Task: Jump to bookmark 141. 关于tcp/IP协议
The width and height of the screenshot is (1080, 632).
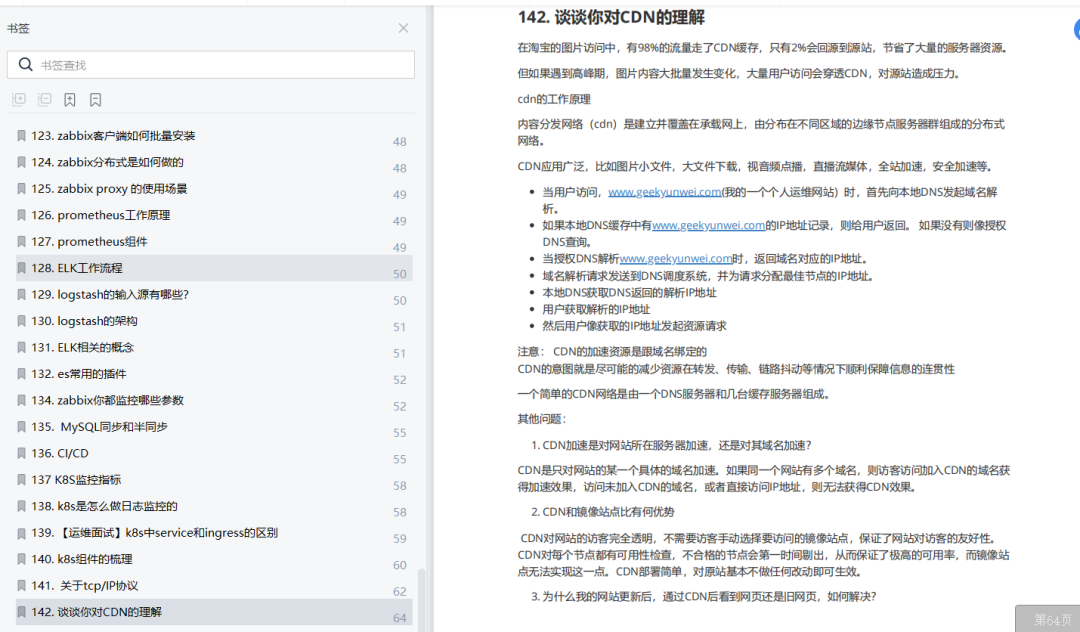Action: coord(214,587)
